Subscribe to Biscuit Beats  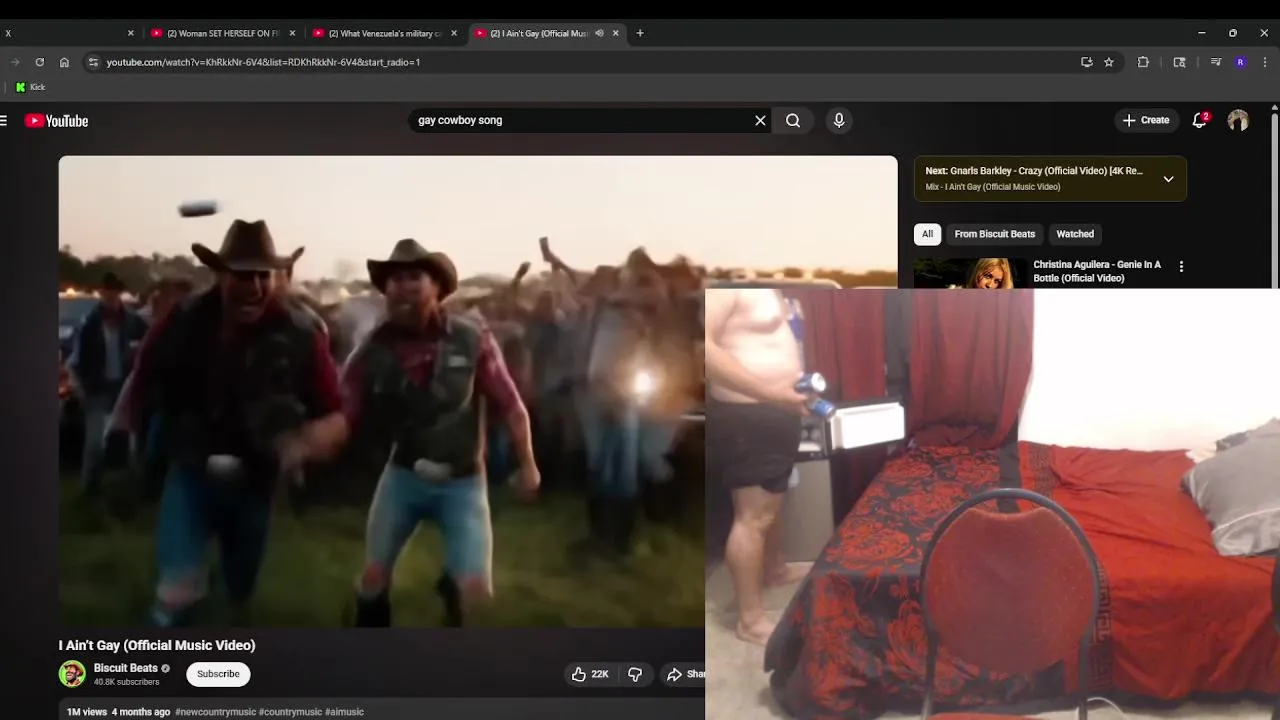pos(218,674)
